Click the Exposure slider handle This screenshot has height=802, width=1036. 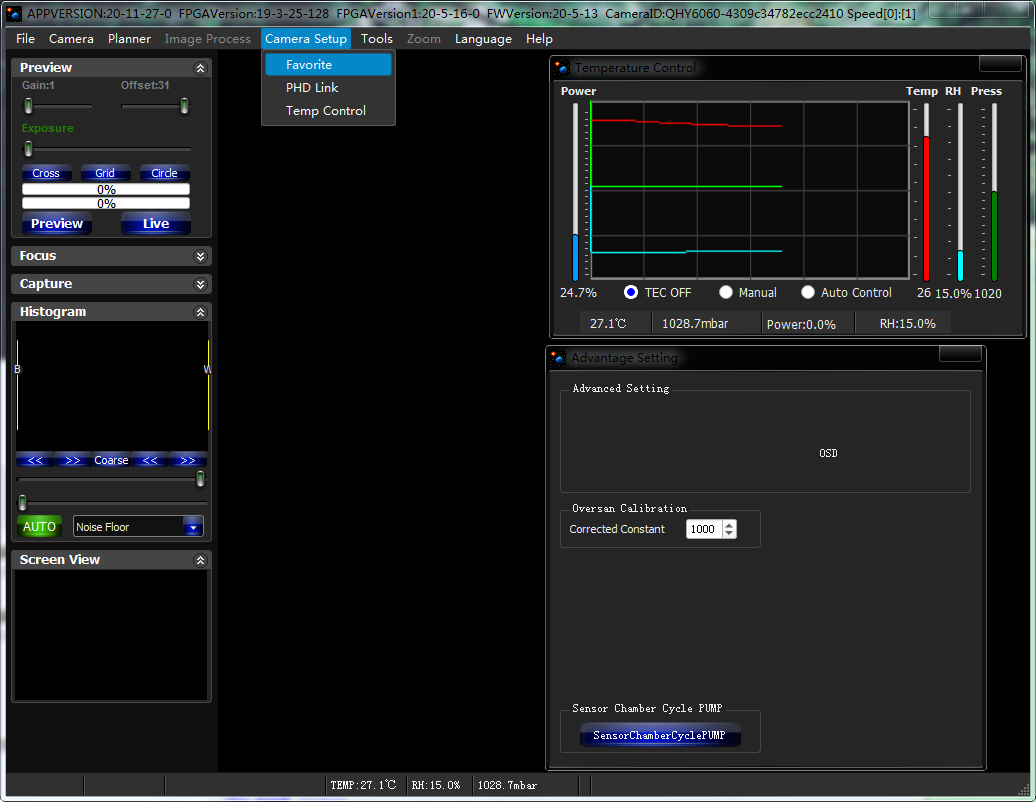28,149
